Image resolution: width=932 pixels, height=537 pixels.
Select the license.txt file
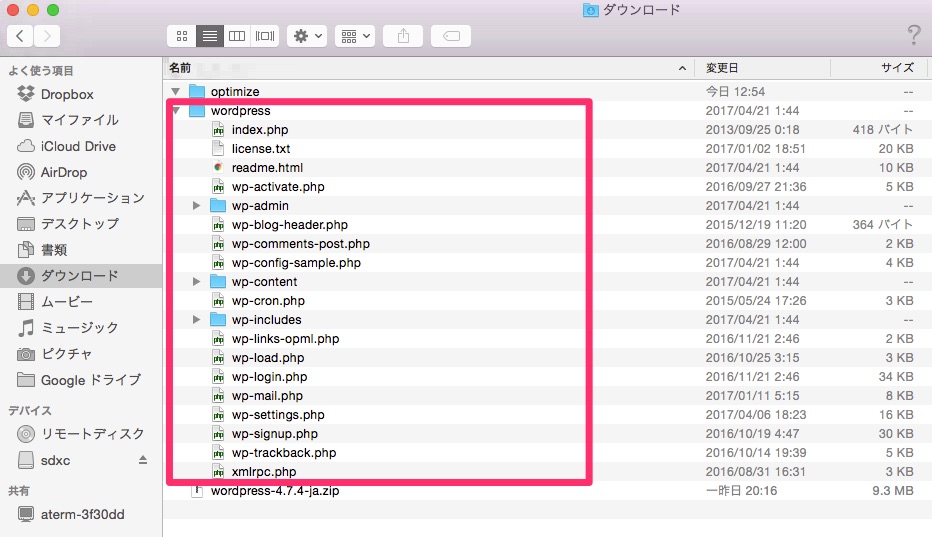pos(261,149)
